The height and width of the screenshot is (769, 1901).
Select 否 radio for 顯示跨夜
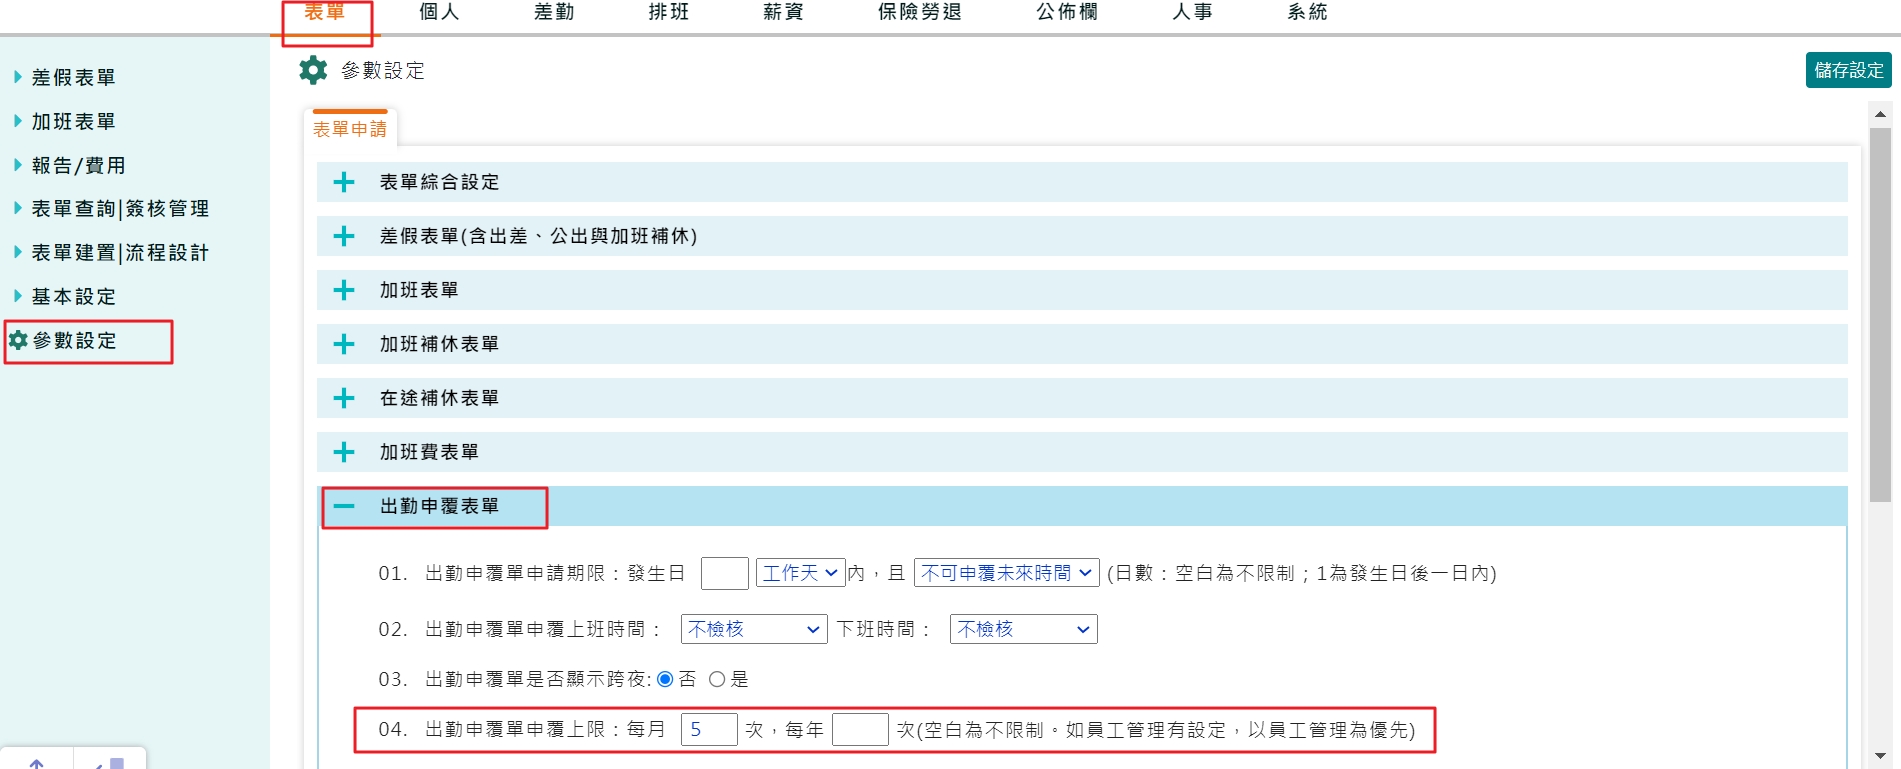[665, 679]
